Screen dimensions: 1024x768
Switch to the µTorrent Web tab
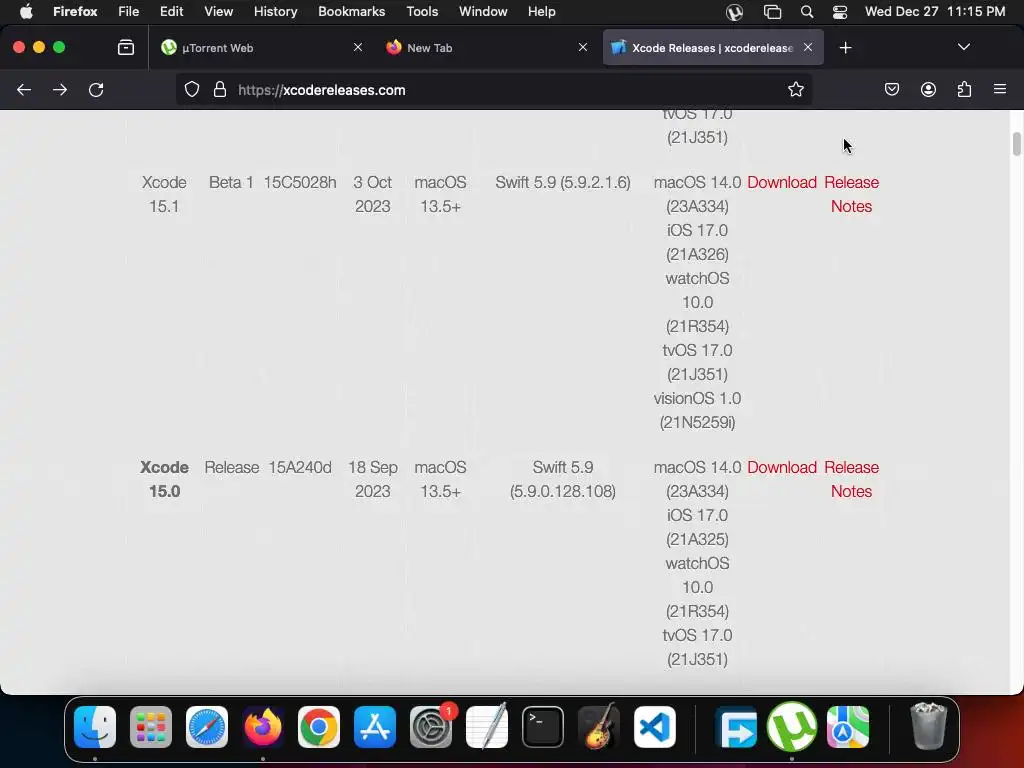click(261, 48)
